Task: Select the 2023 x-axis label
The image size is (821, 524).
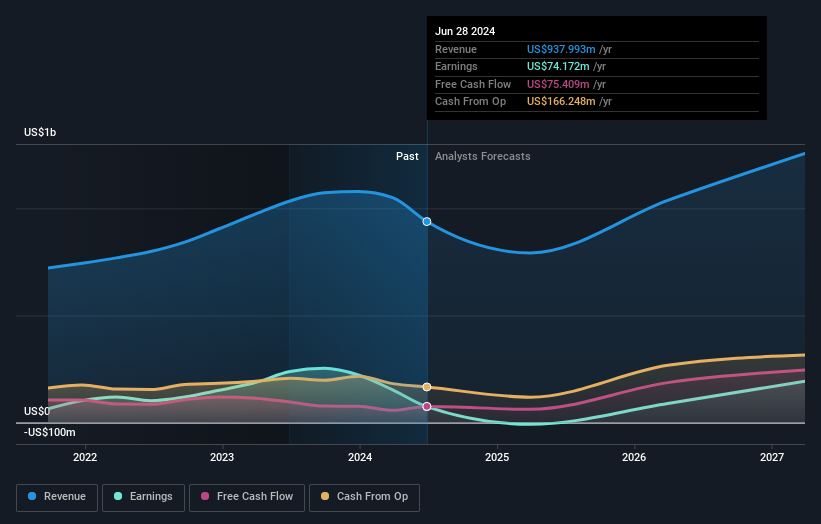Action: coord(222,457)
